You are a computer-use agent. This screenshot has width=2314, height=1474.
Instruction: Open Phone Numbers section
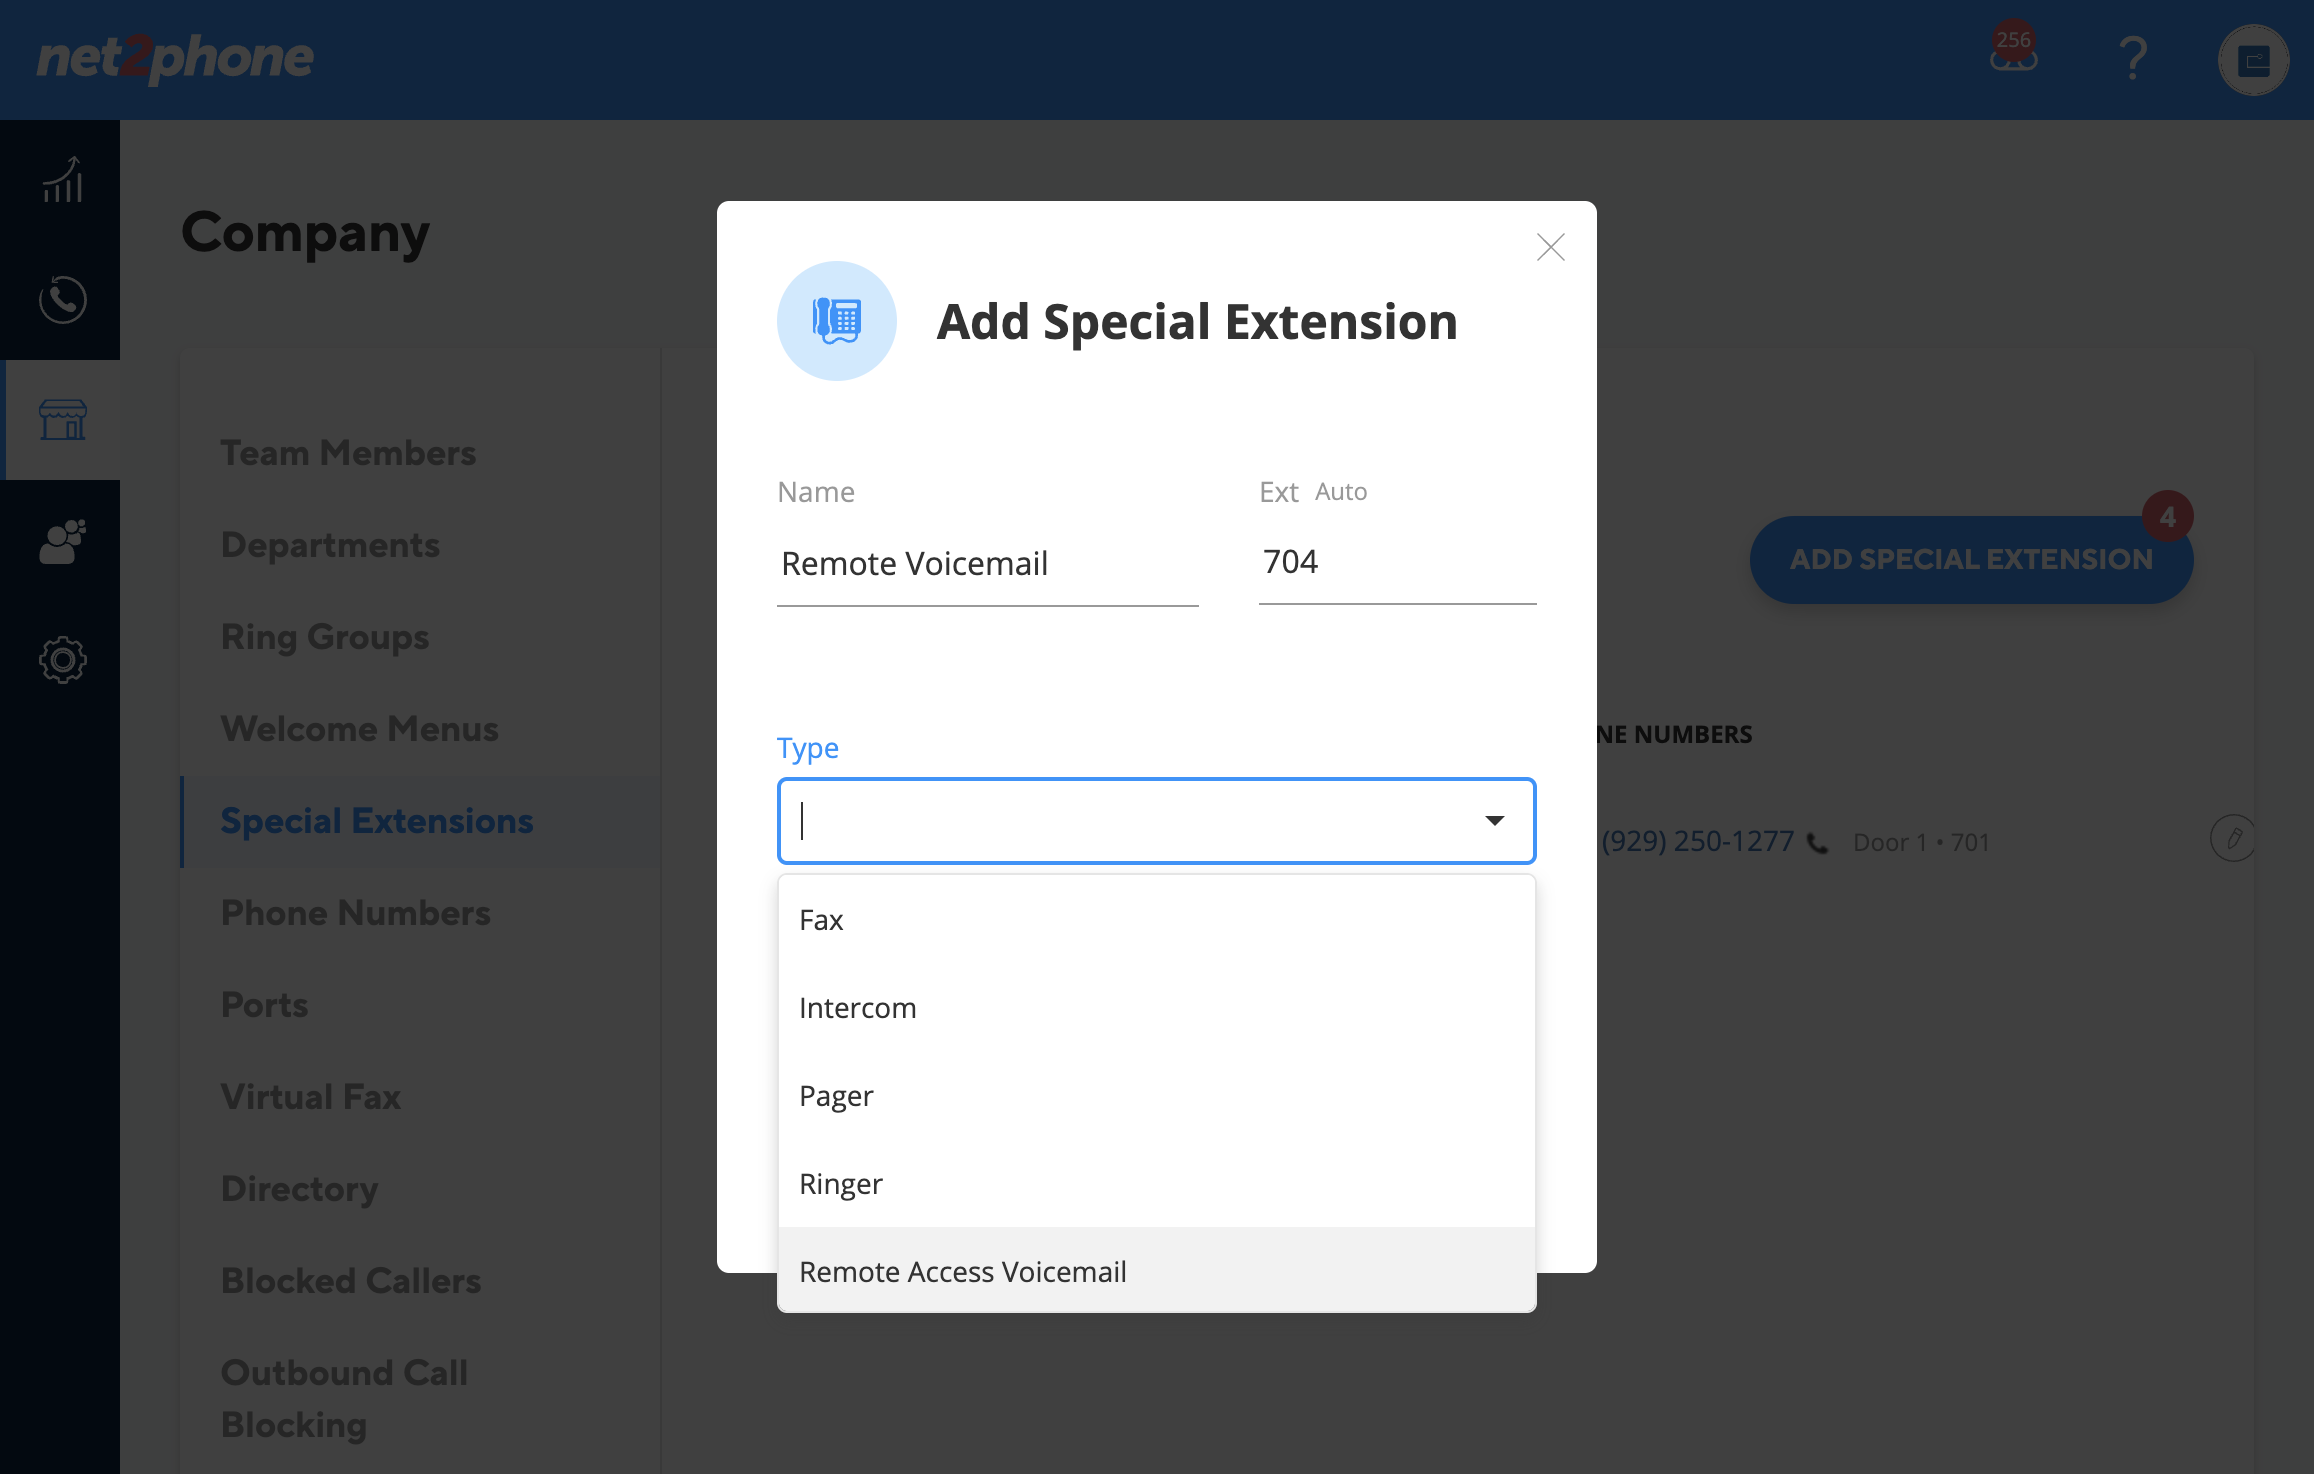tap(355, 913)
